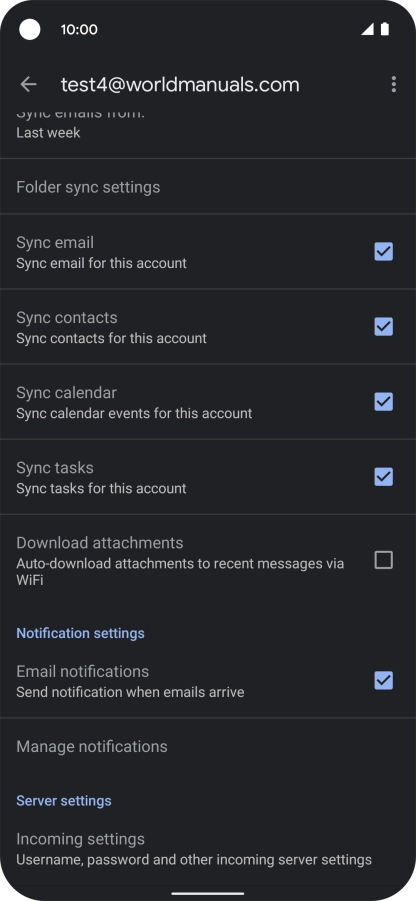Disable the Email notifications checkbox
Image resolution: width=416 pixels, height=901 pixels.
[x=384, y=681]
